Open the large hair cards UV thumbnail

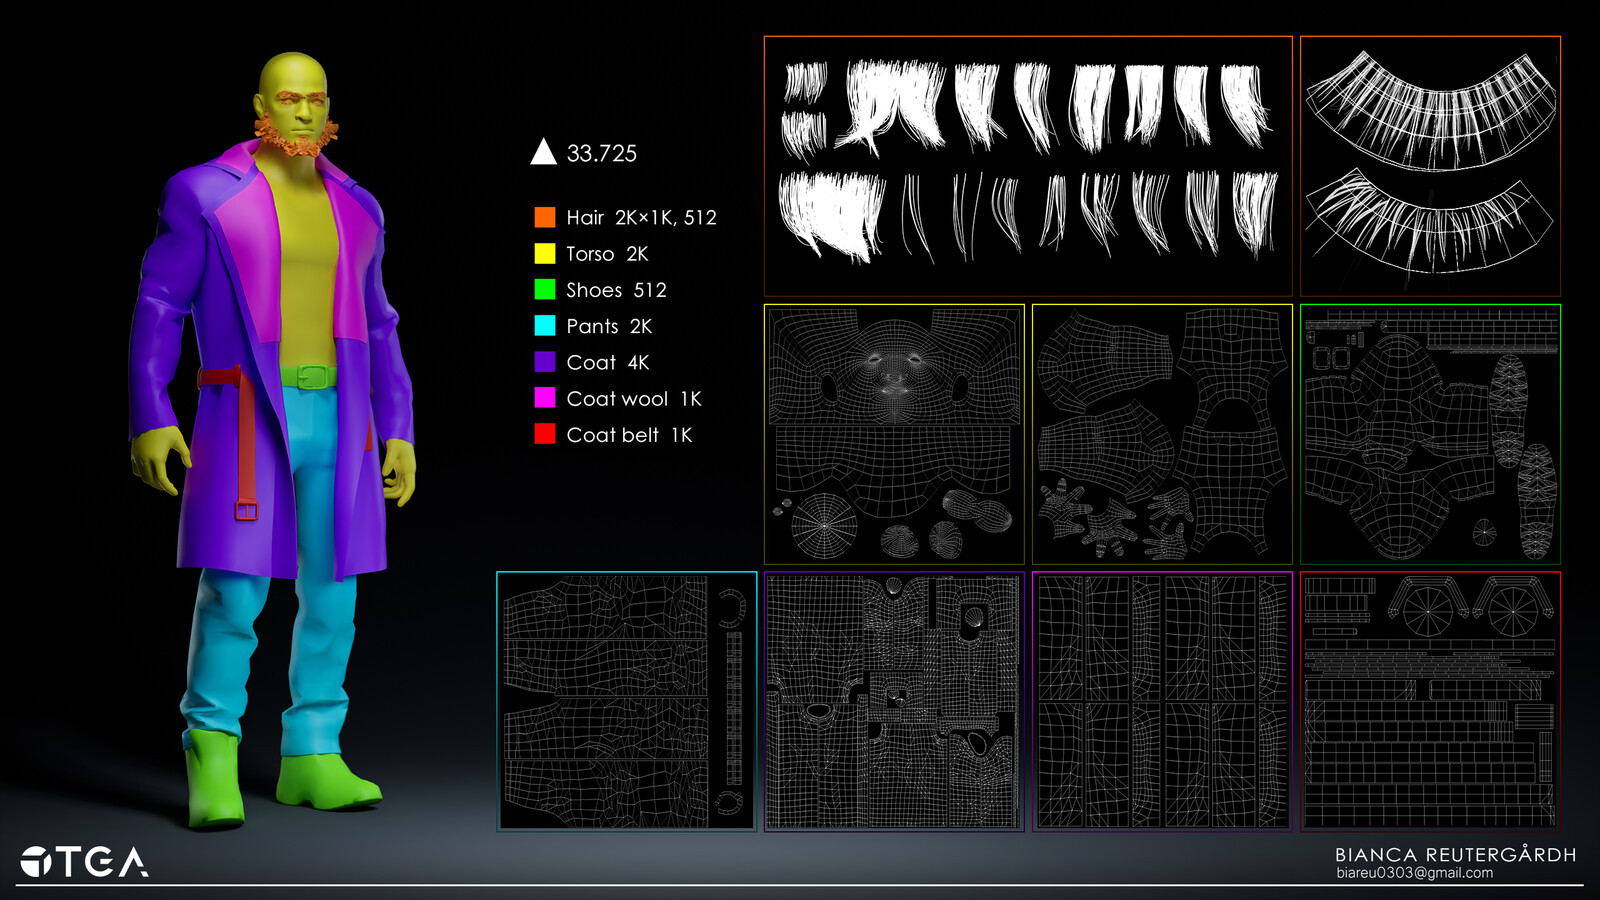pyautogui.click(x=1028, y=166)
